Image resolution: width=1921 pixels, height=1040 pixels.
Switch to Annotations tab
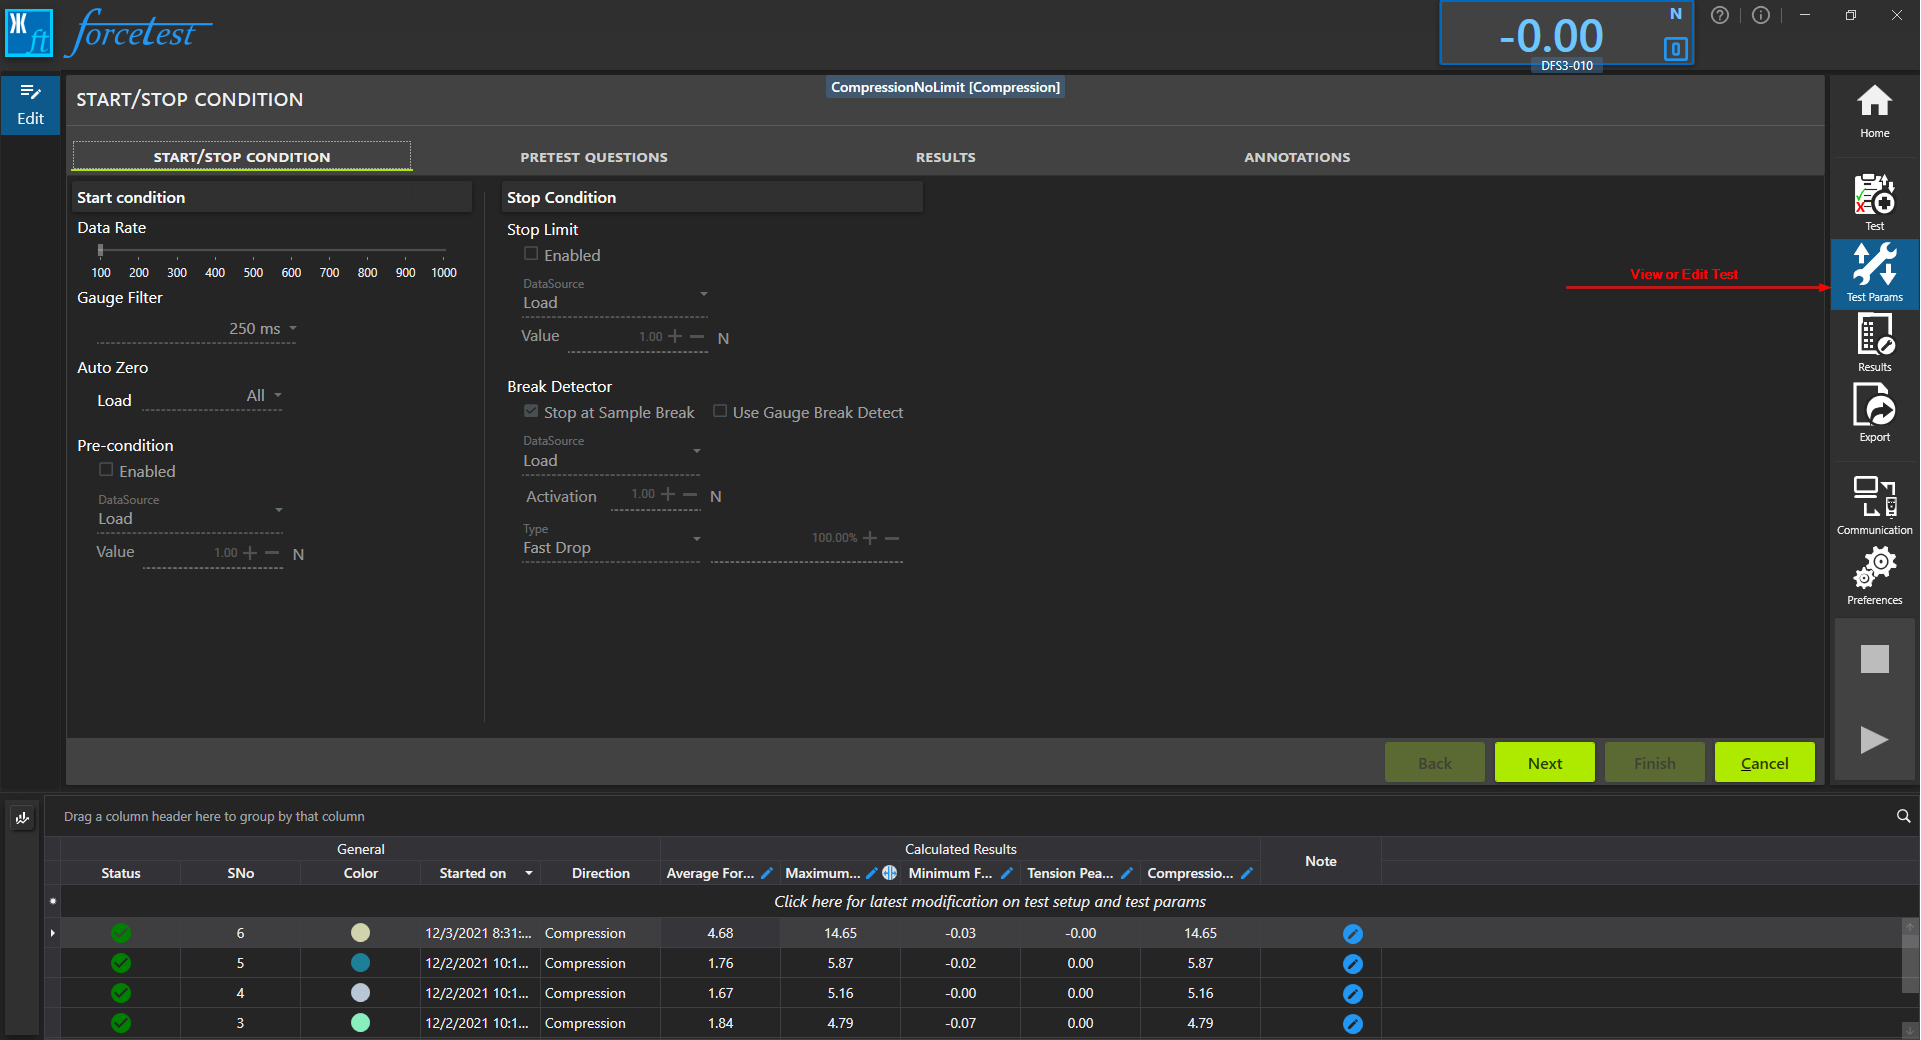click(x=1297, y=157)
